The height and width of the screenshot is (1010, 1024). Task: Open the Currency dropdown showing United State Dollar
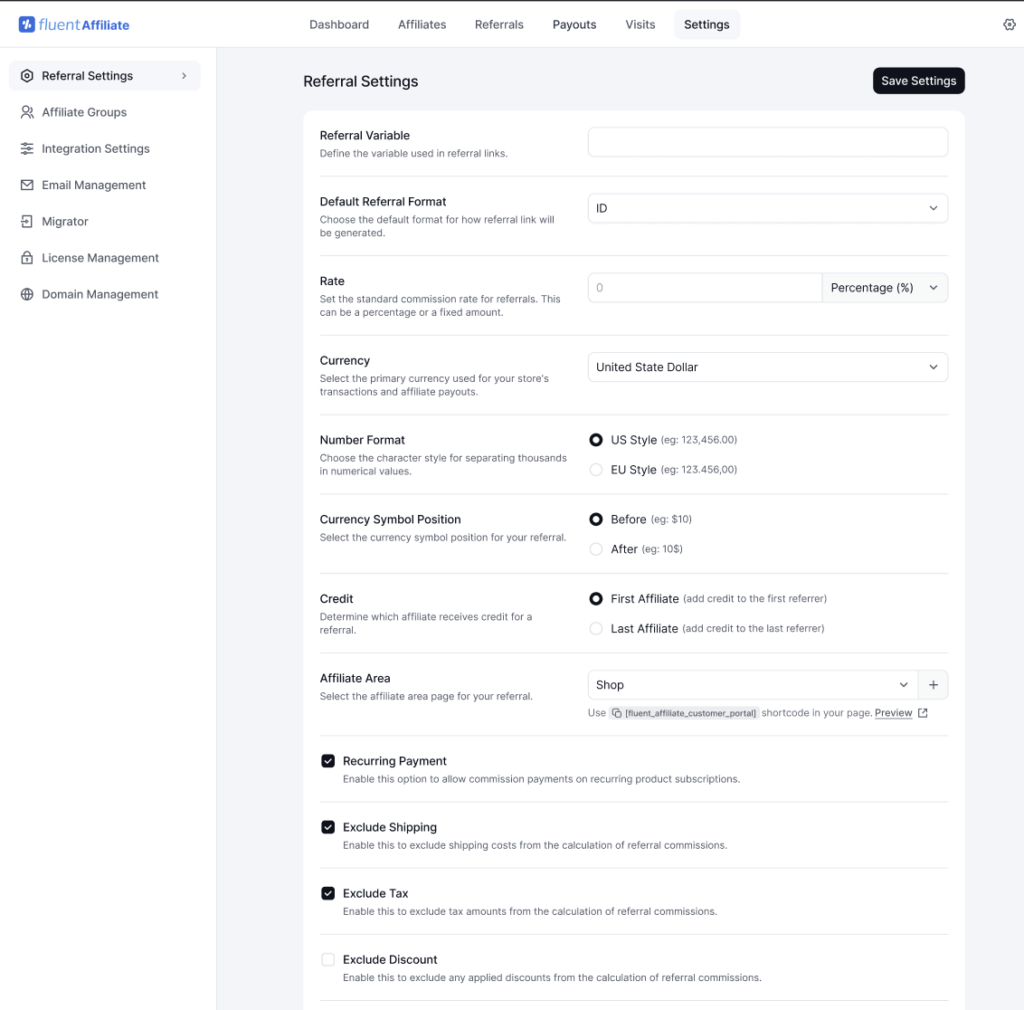(x=767, y=368)
